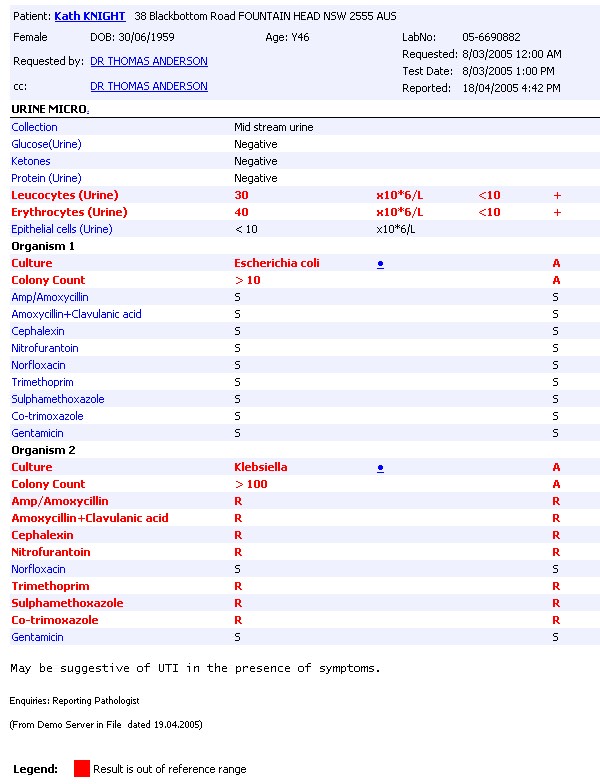600x784 pixels.
Task: Select Epithelial cells (Urine) test label
Action: 61,230
